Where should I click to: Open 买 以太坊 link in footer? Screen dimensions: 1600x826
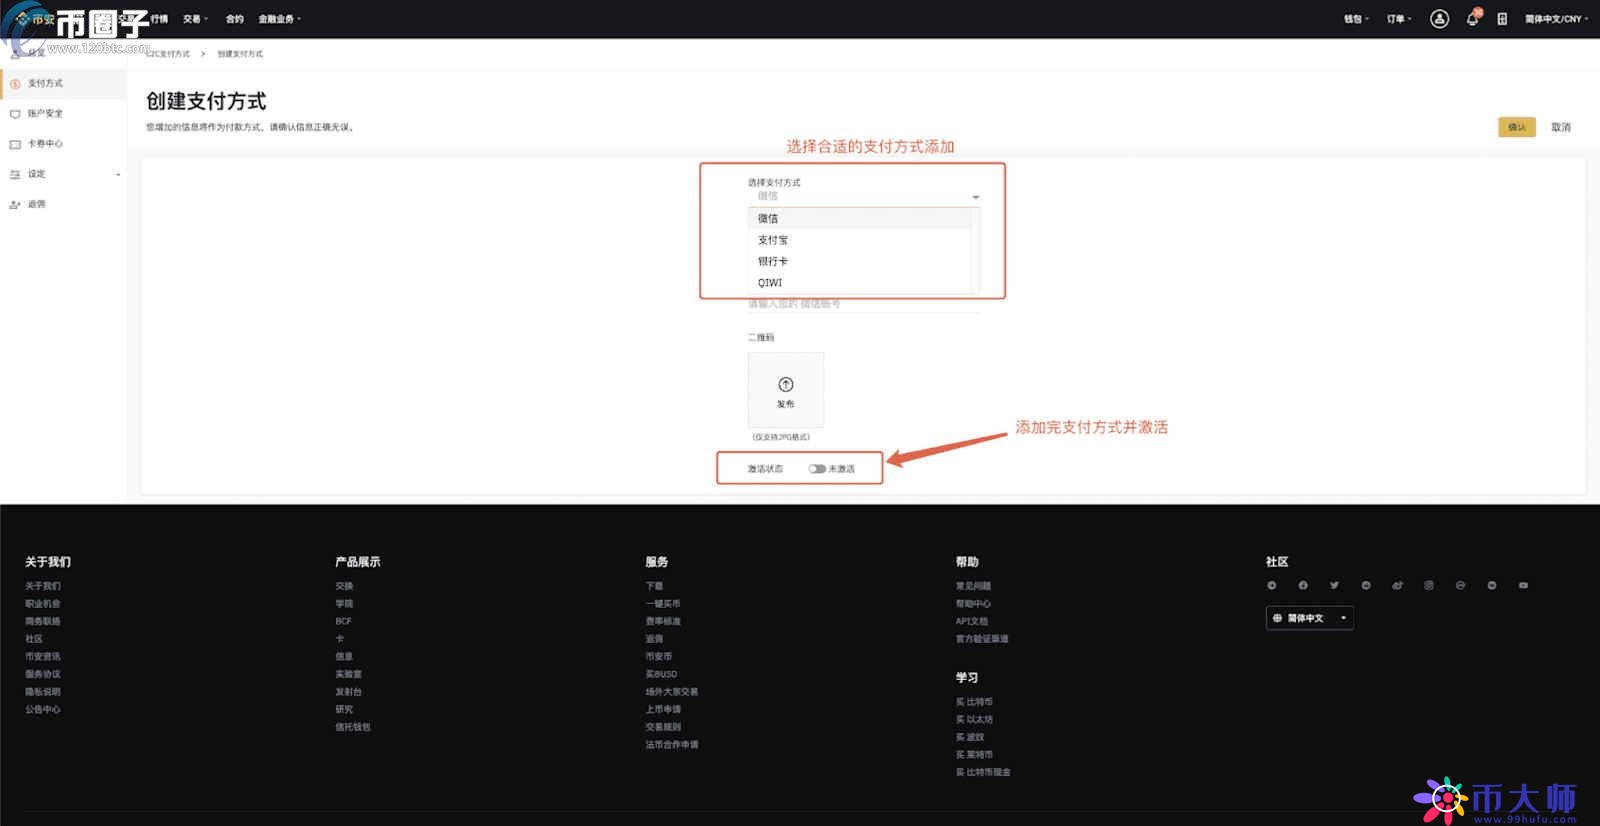click(974, 720)
